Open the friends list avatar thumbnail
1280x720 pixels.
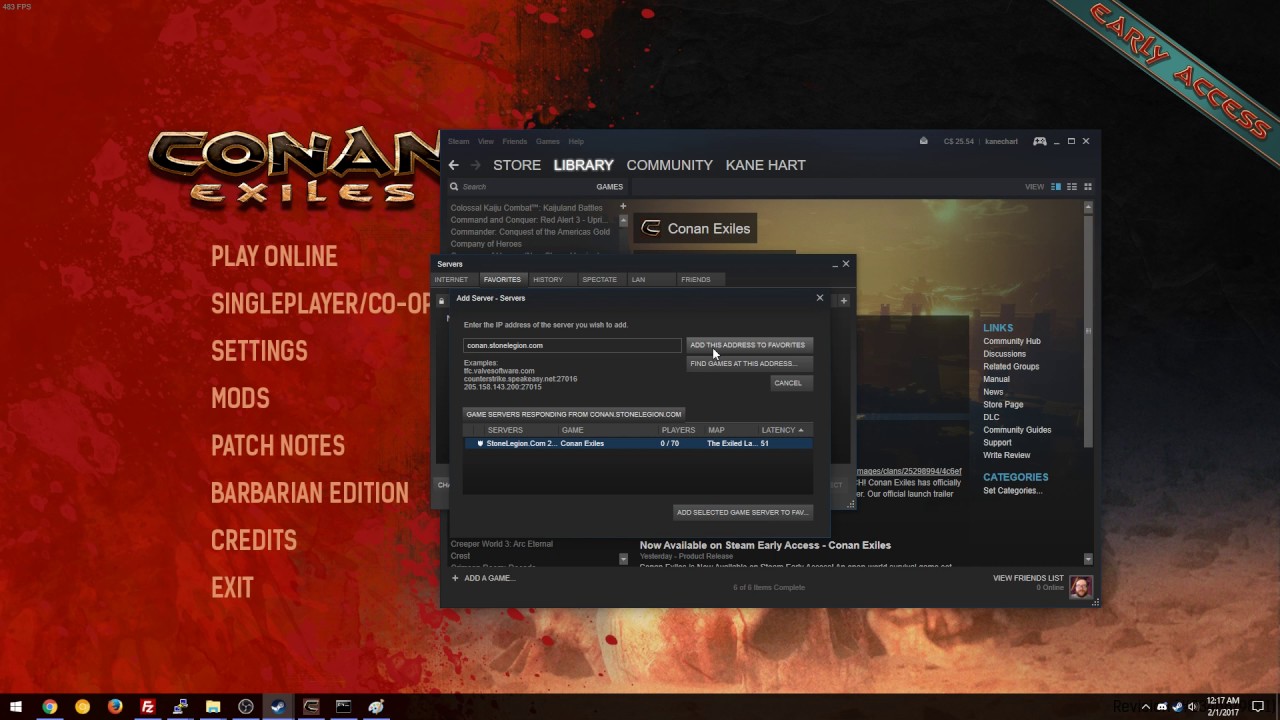[1081, 586]
